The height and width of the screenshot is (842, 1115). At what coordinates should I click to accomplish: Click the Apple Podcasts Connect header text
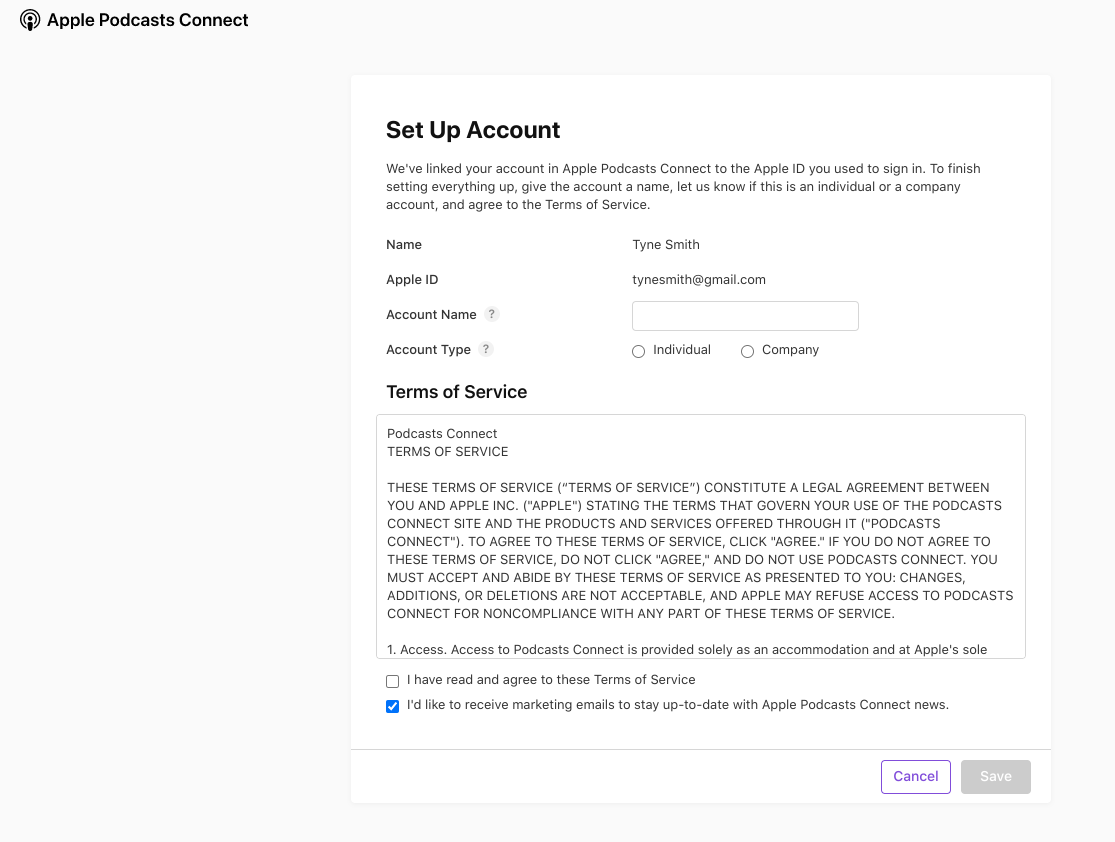147,19
